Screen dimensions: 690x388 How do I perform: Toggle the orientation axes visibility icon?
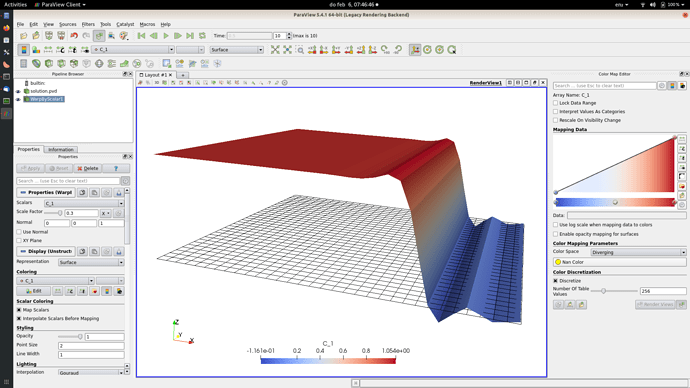tap(415, 50)
